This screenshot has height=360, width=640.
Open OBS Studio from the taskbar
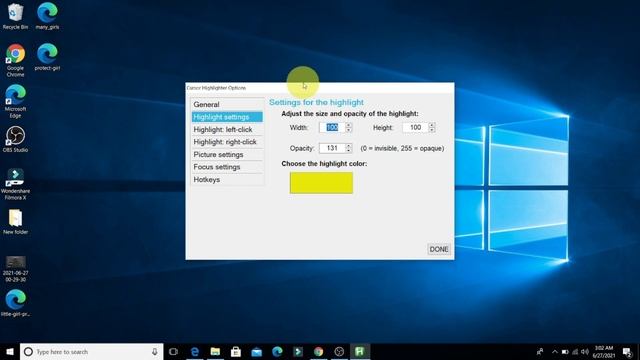point(339,351)
